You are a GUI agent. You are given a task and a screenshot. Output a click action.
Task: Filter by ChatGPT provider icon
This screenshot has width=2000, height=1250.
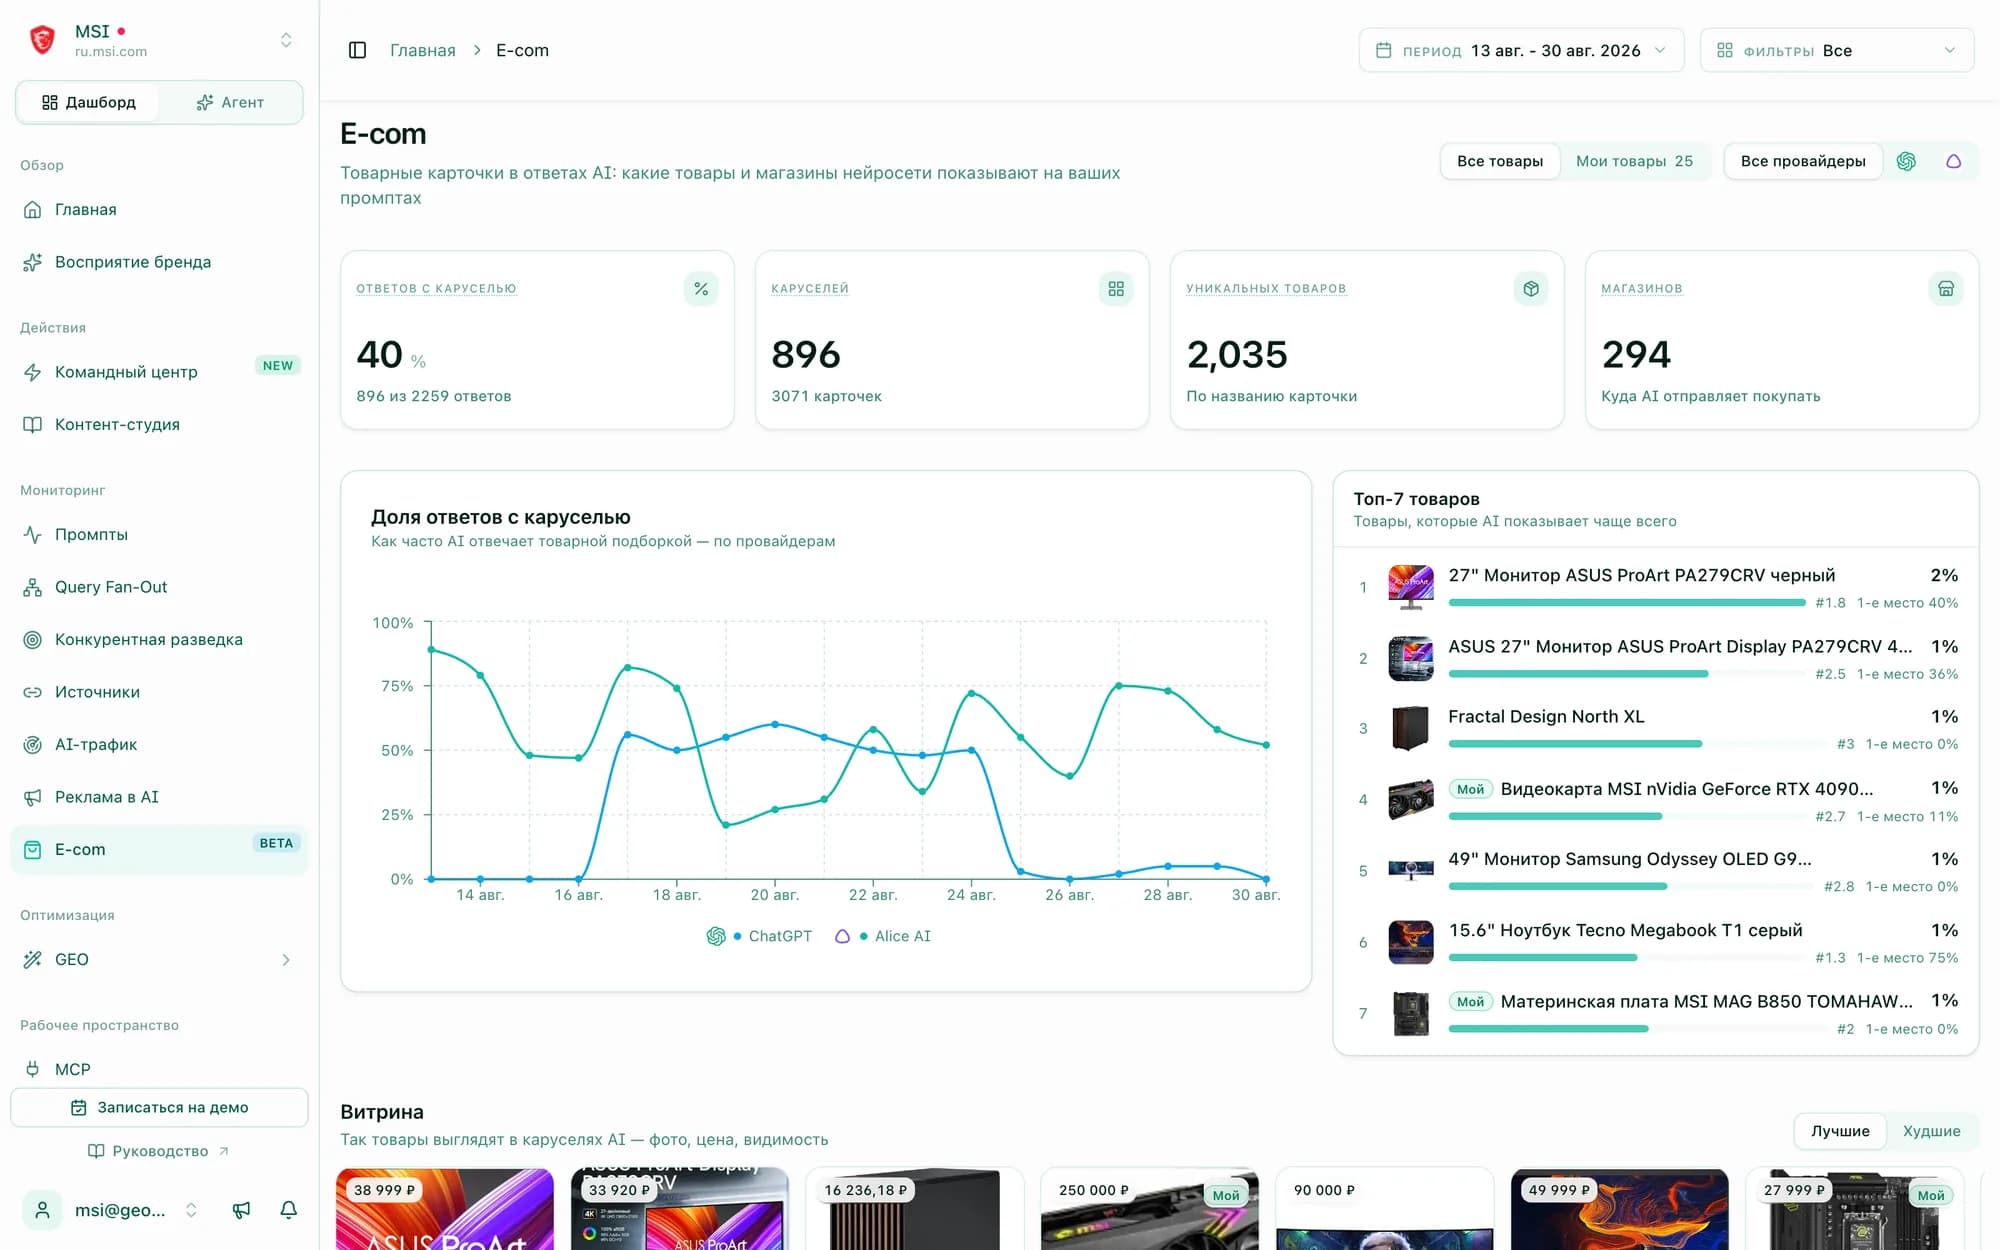pyautogui.click(x=1906, y=161)
